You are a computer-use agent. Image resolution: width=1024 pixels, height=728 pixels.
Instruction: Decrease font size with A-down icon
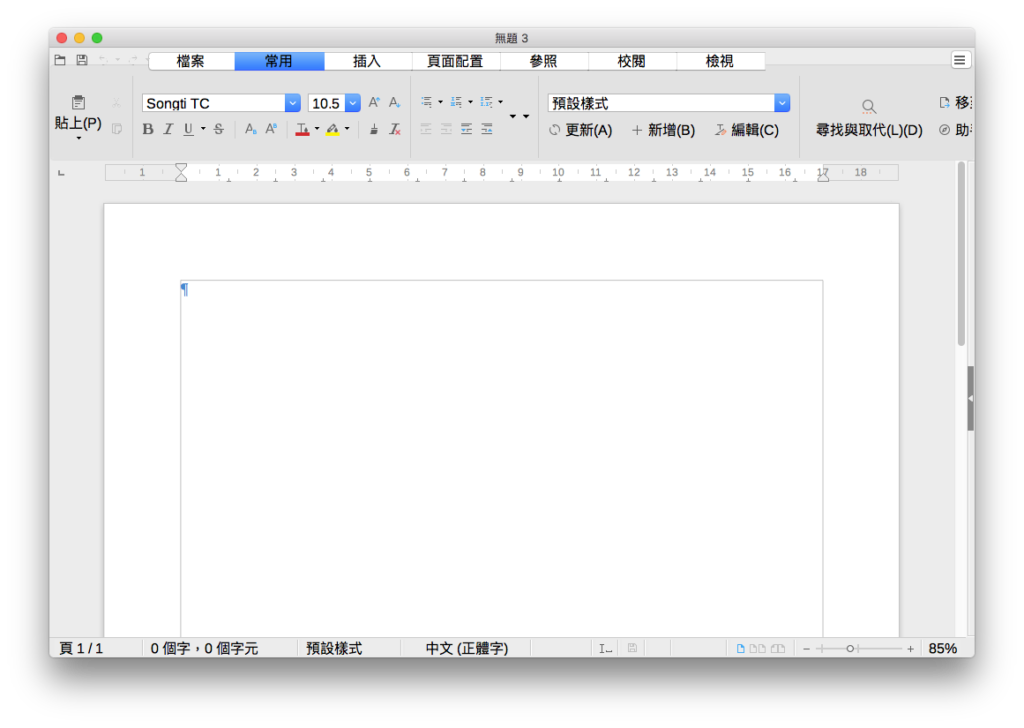coord(394,103)
